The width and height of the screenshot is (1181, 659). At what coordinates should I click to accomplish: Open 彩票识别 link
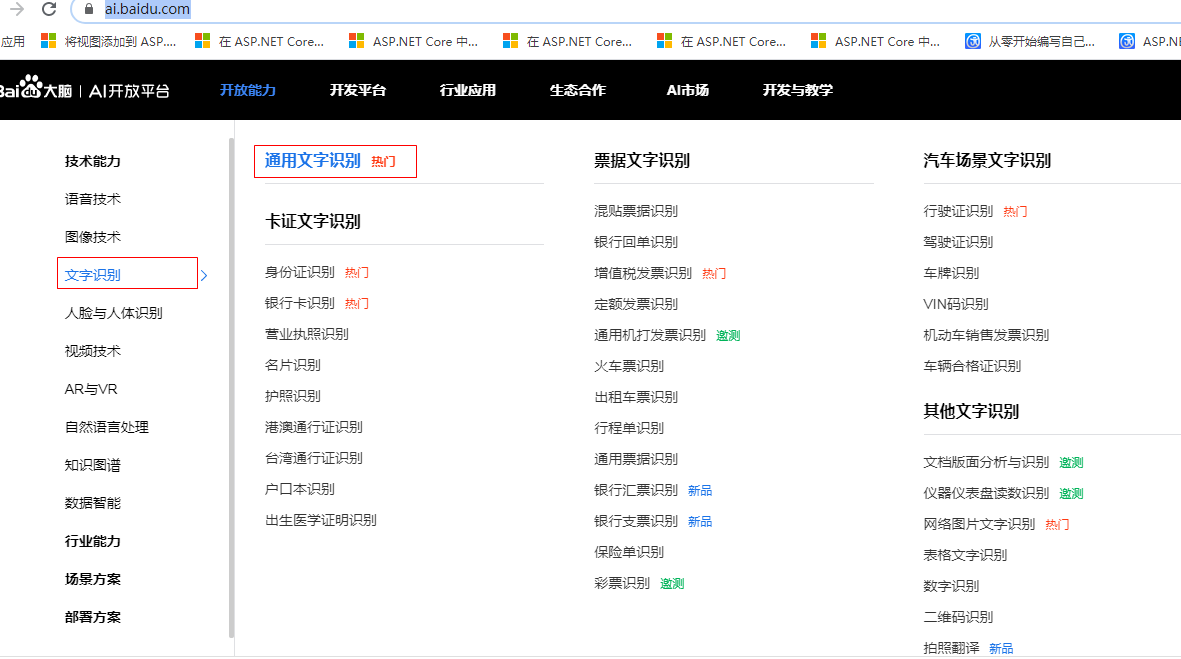coord(622,583)
